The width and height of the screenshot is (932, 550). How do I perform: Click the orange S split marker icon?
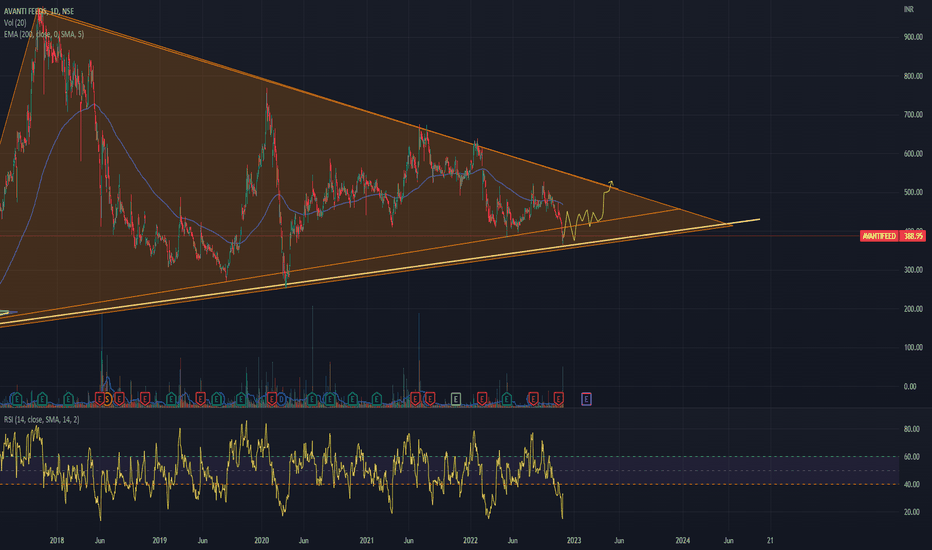[x=108, y=399]
